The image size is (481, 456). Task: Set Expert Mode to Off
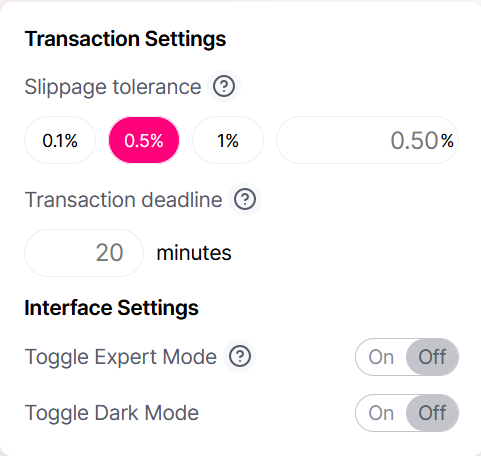[x=432, y=357]
